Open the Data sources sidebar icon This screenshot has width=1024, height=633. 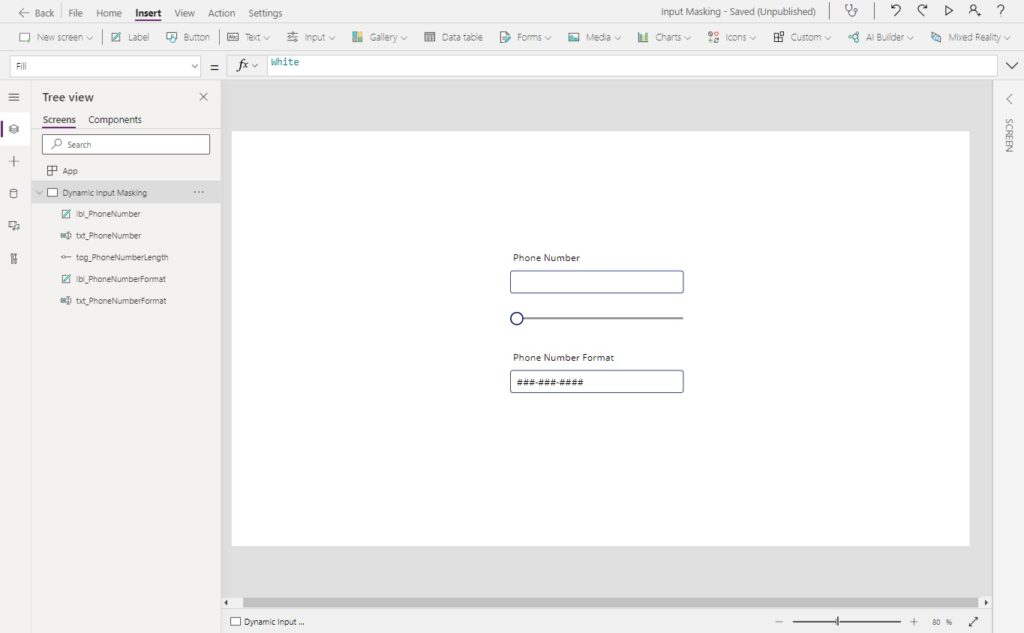coord(14,193)
